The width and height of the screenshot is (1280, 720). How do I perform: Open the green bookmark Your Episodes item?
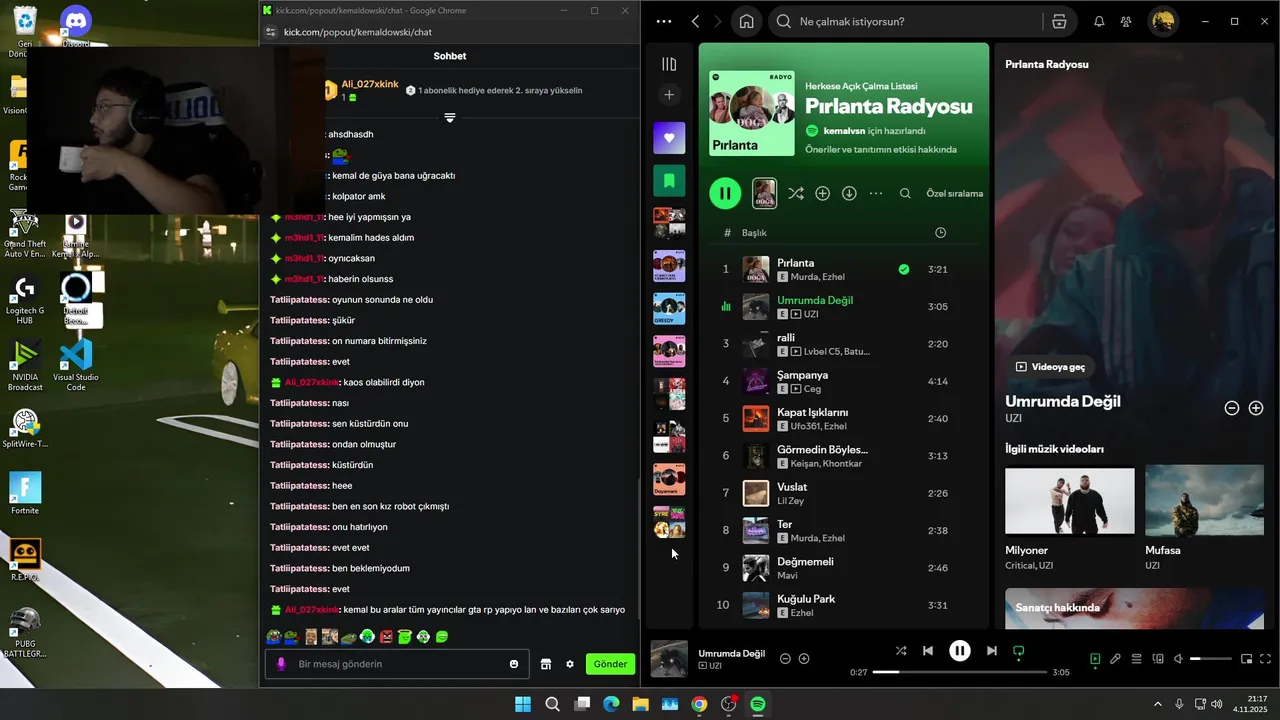(x=669, y=181)
